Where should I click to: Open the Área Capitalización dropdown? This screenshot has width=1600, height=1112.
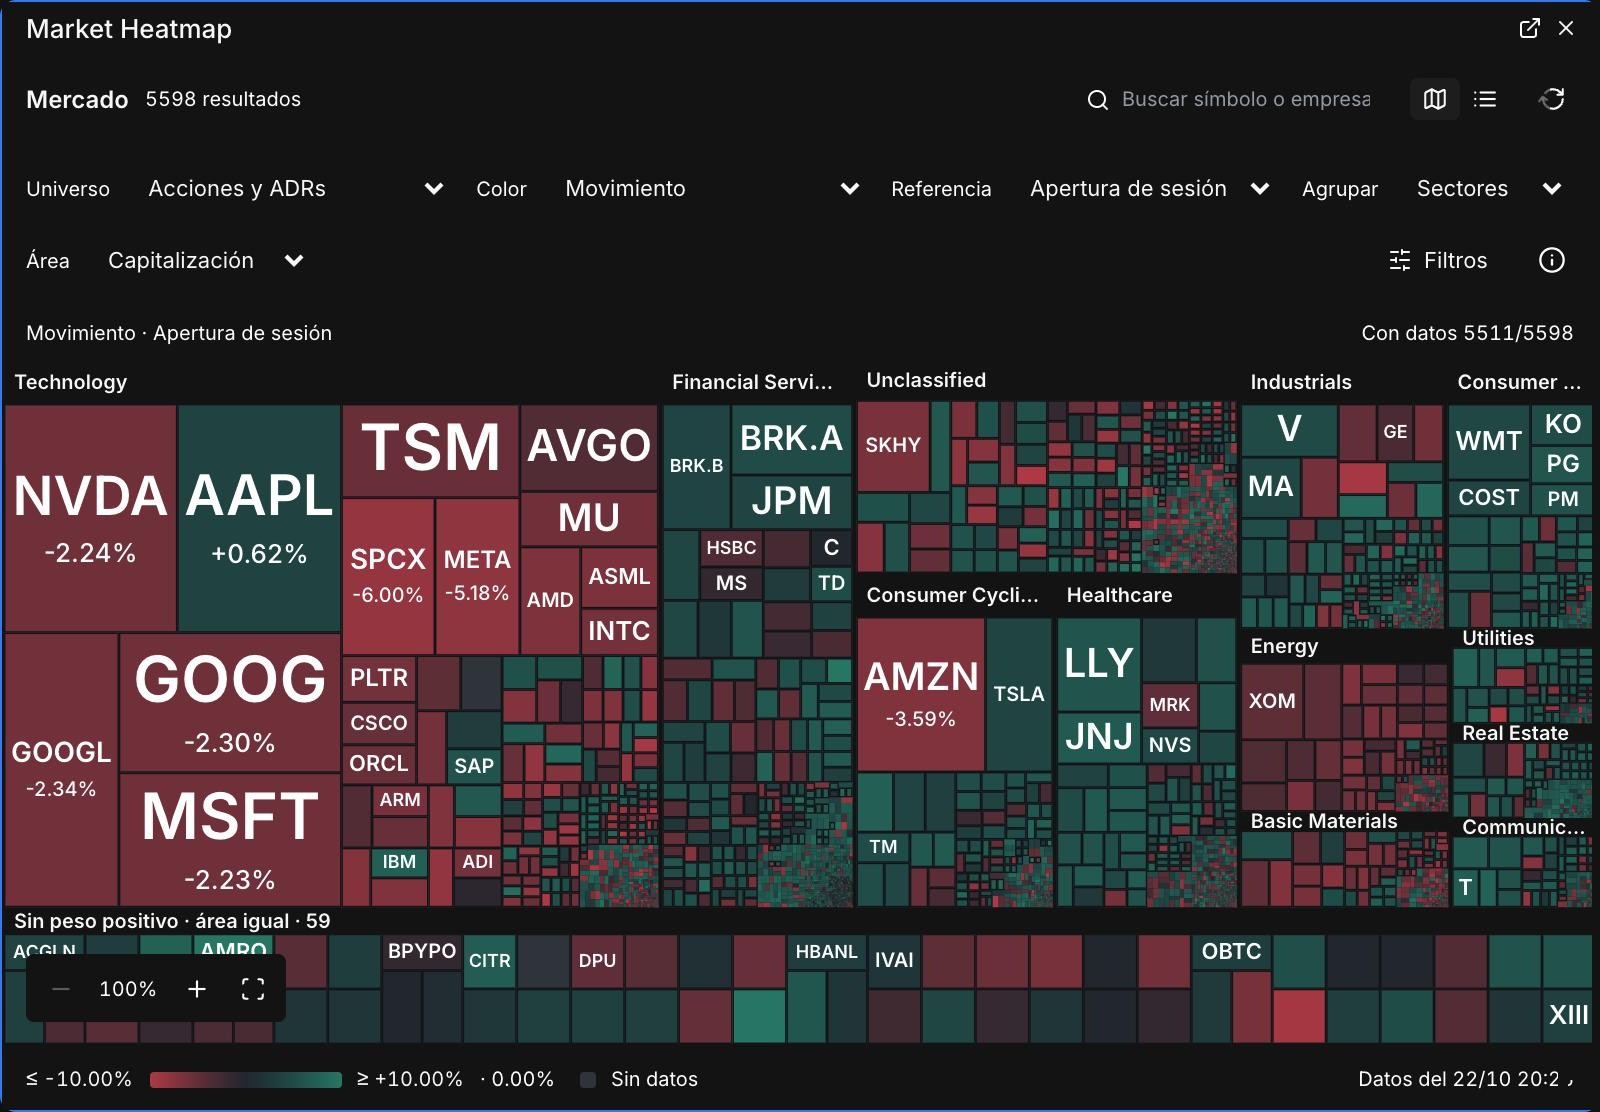(x=206, y=260)
